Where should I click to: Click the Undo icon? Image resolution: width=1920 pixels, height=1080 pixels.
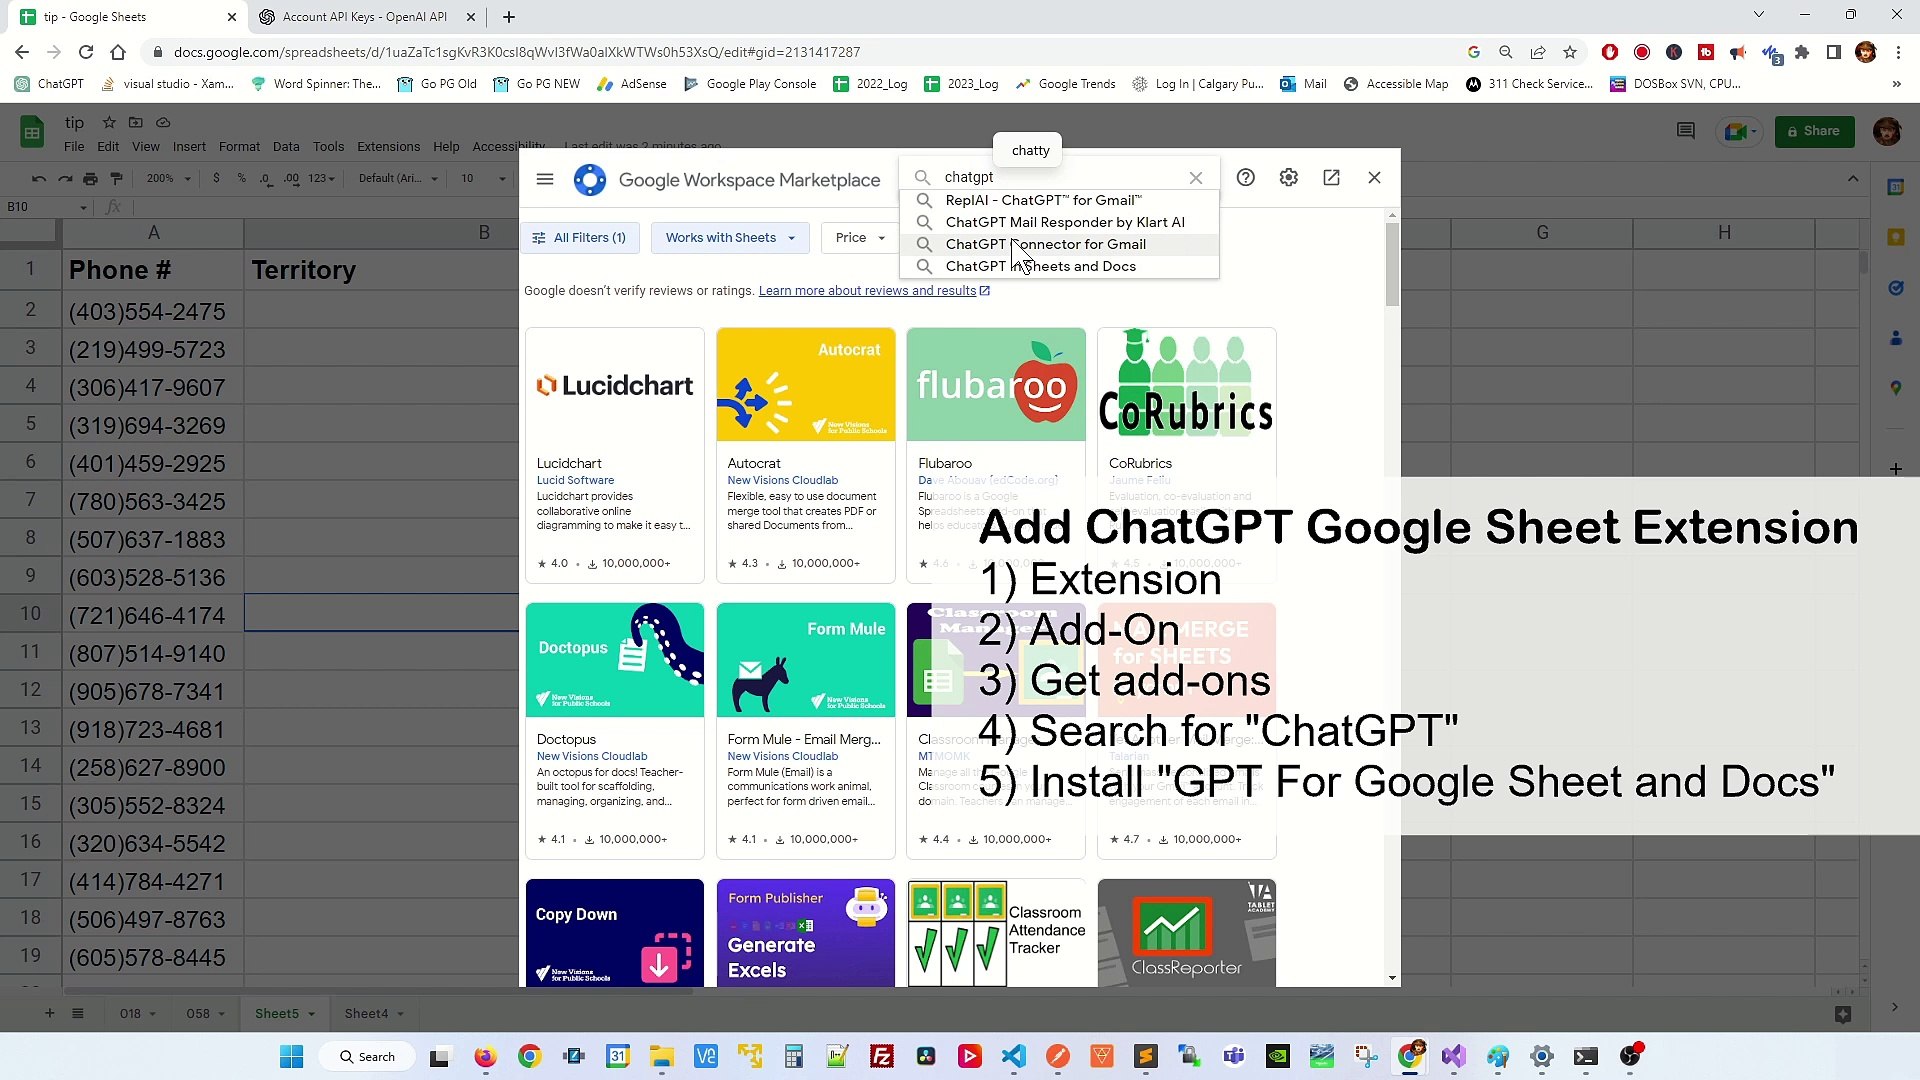[39, 179]
